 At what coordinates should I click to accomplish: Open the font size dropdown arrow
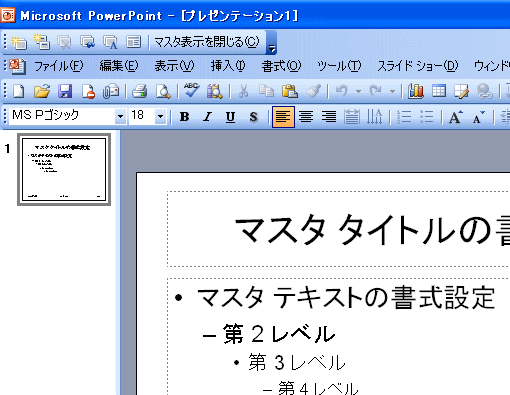161,117
